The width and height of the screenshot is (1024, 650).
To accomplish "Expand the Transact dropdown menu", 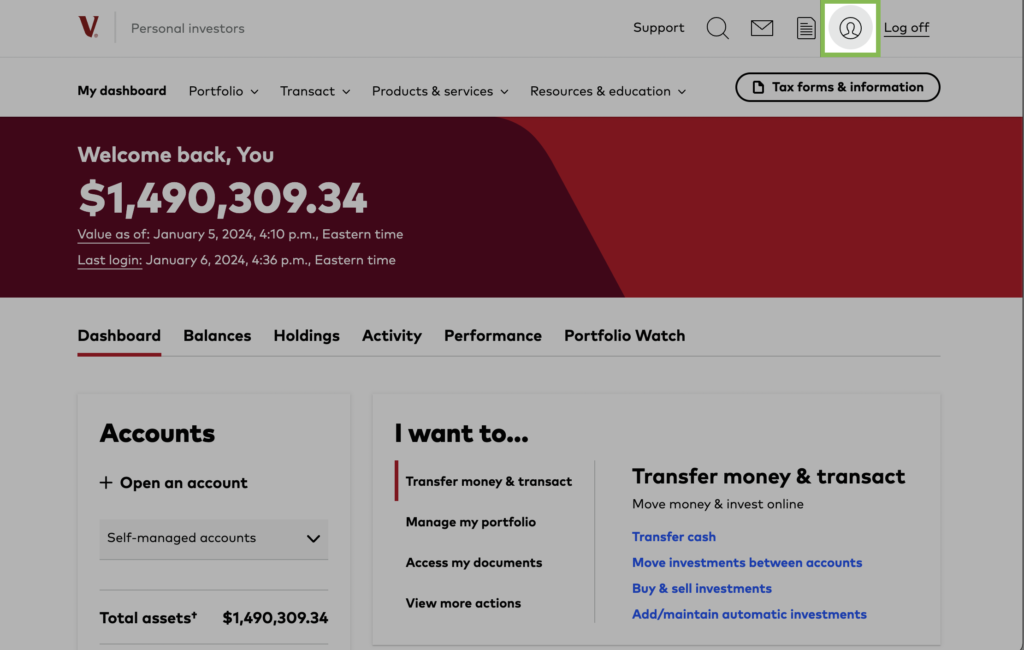I will [x=315, y=91].
